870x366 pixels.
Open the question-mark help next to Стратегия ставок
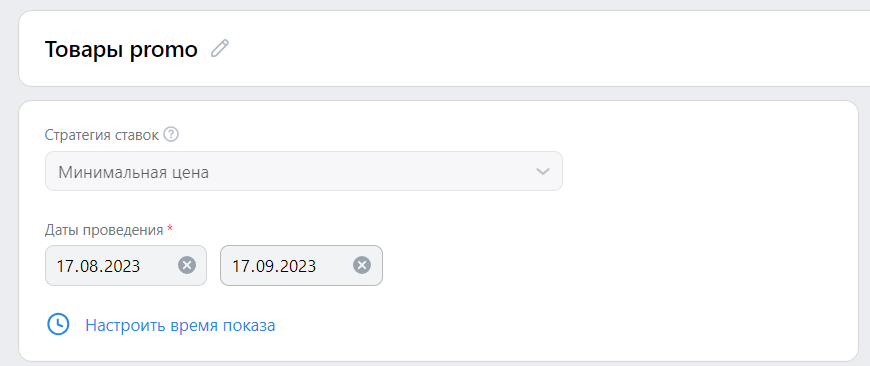point(172,135)
